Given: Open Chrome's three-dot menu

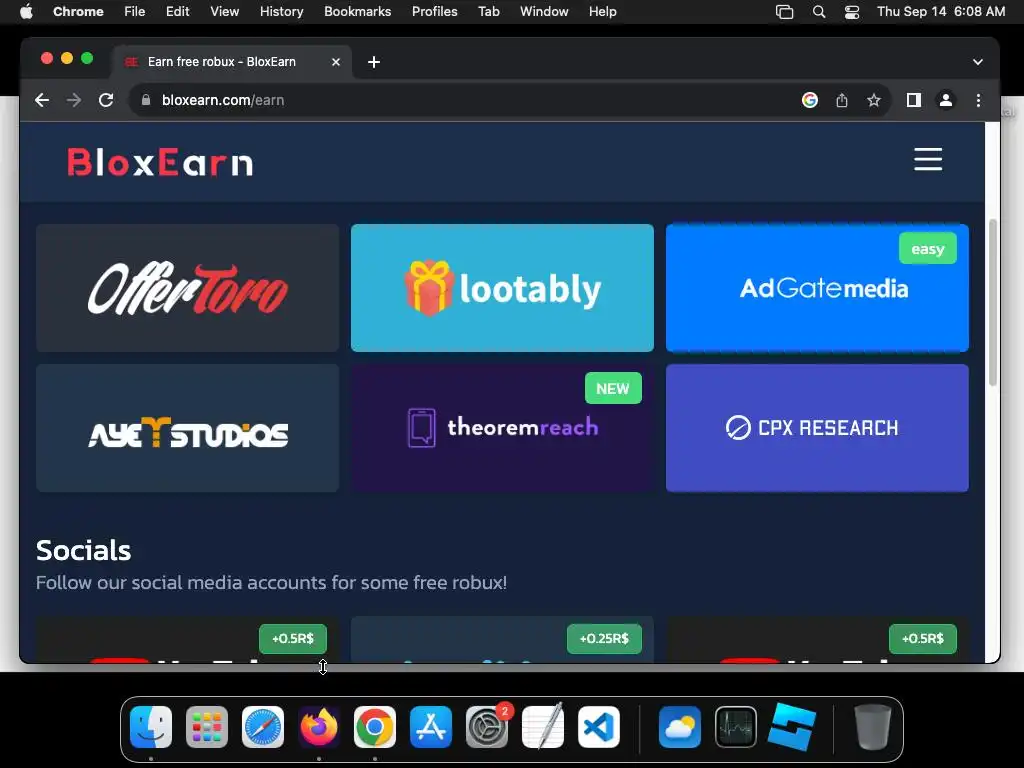Looking at the screenshot, I should 978,100.
